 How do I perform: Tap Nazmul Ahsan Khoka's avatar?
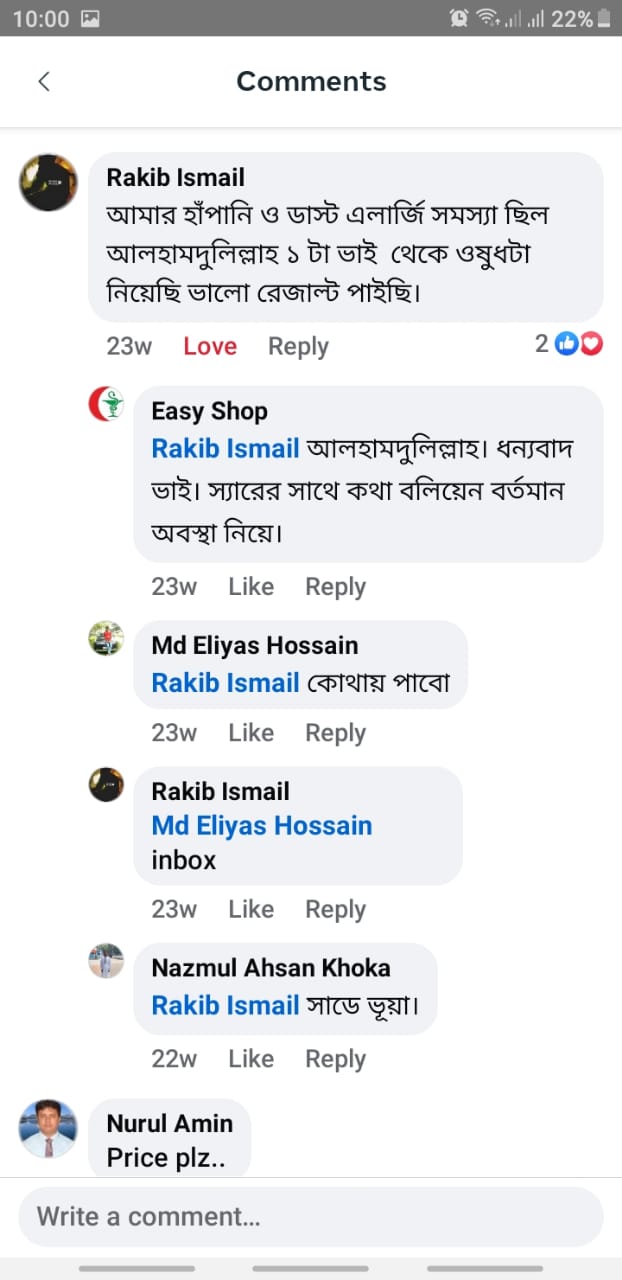[107, 961]
